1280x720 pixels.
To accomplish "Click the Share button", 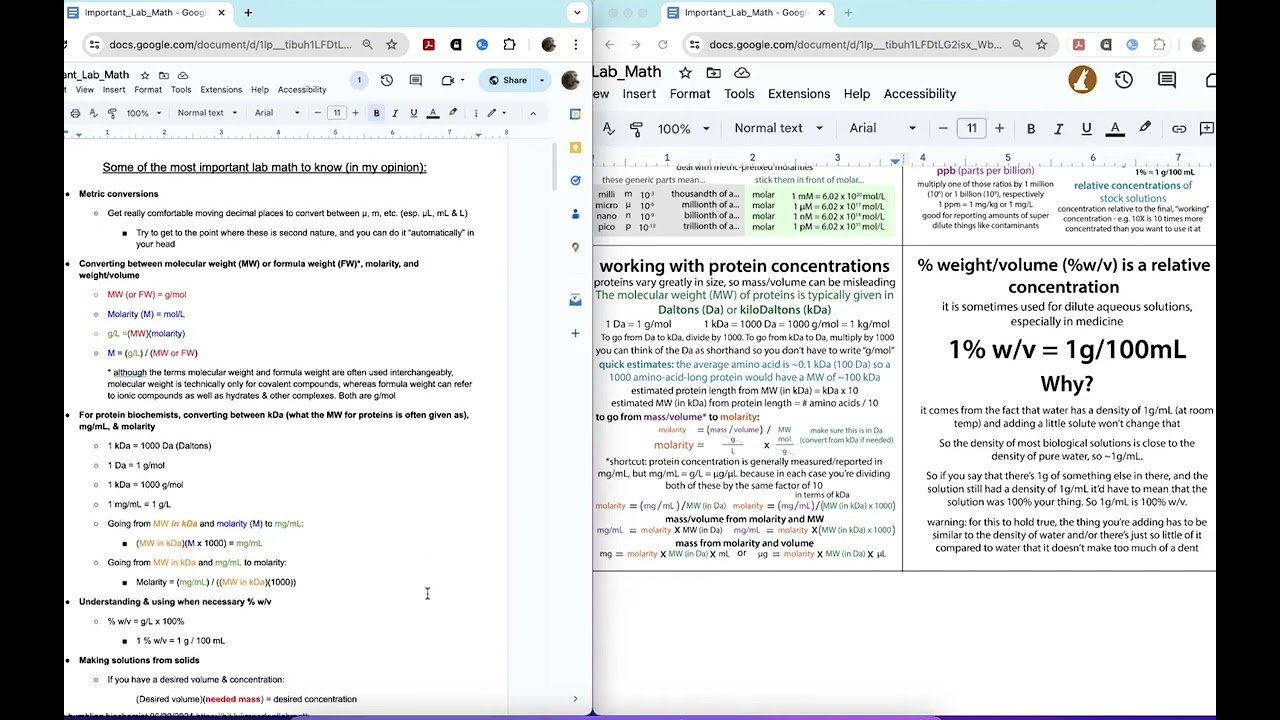I will point(508,80).
